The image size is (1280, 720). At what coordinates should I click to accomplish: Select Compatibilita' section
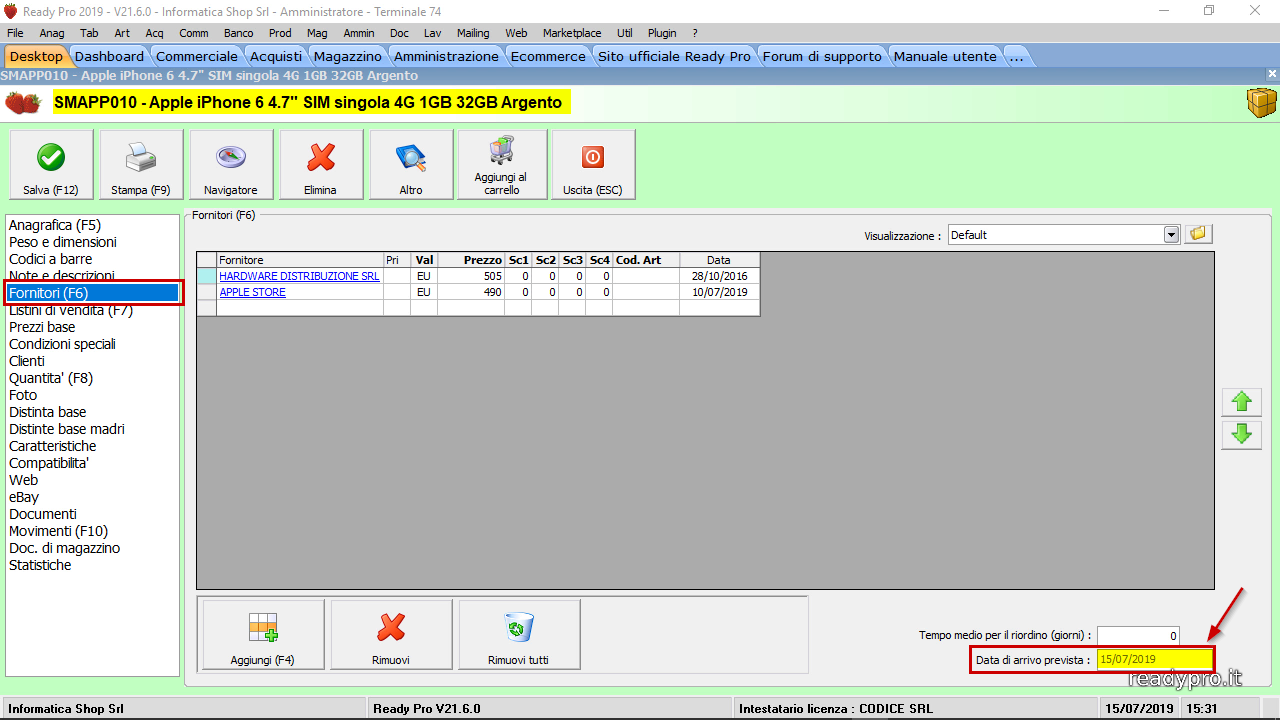[49, 463]
